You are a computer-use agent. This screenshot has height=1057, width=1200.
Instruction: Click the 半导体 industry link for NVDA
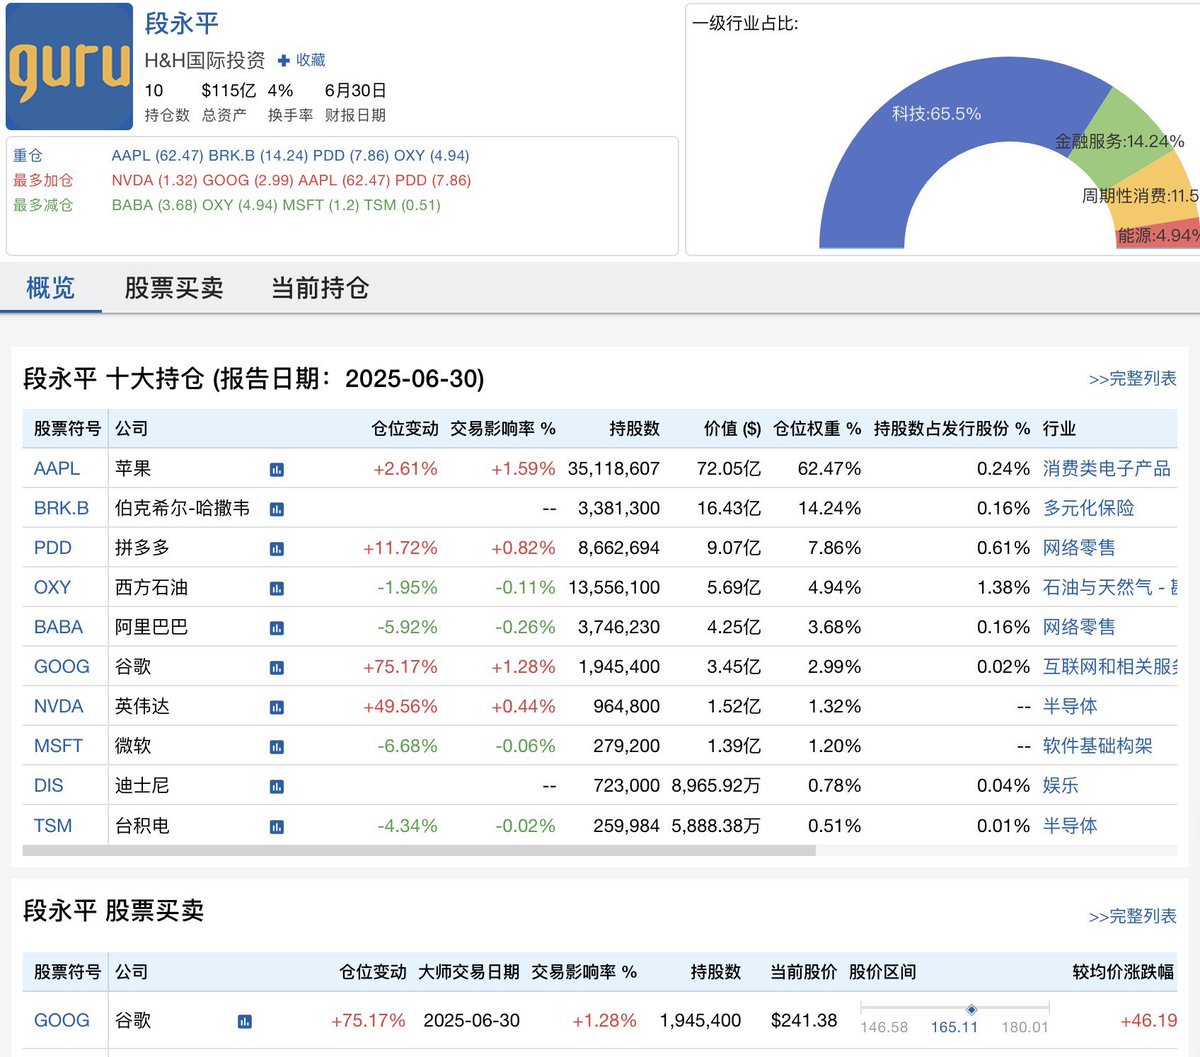(1068, 706)
